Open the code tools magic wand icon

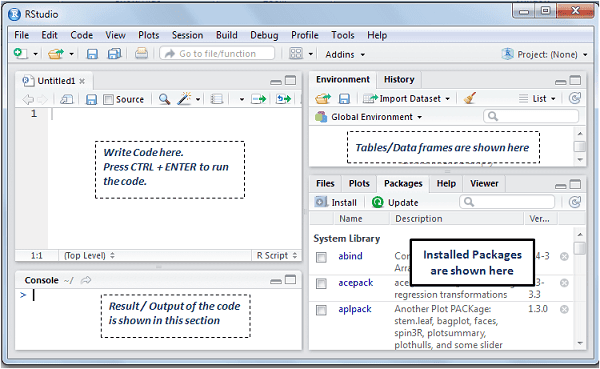point(184,99)
